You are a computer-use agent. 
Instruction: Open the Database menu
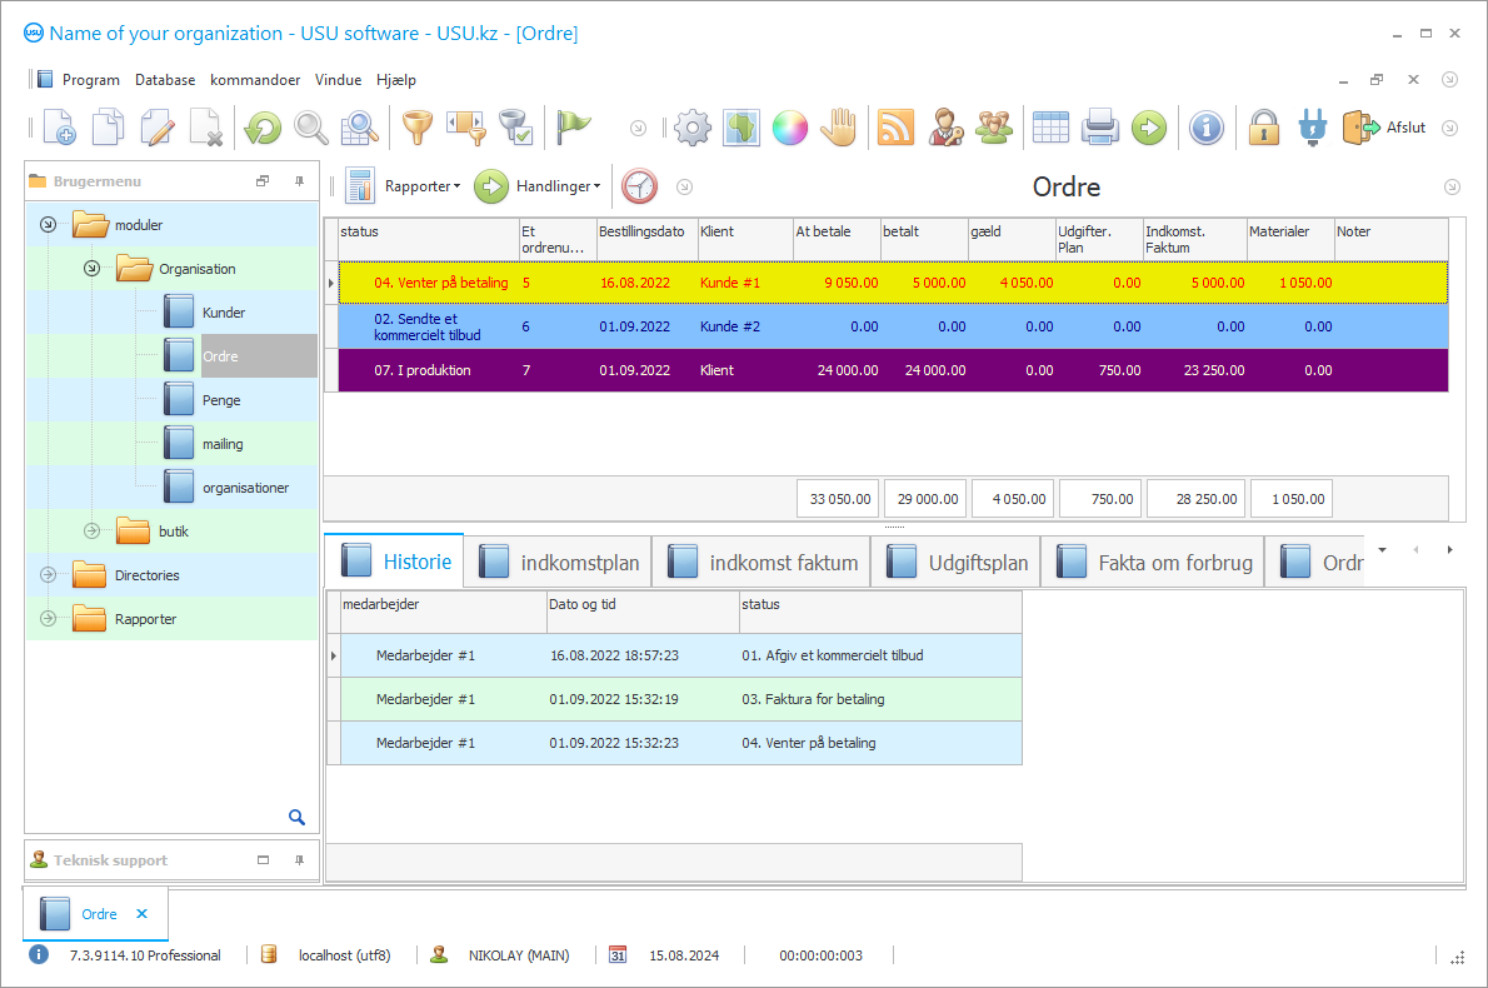[165, 80]
